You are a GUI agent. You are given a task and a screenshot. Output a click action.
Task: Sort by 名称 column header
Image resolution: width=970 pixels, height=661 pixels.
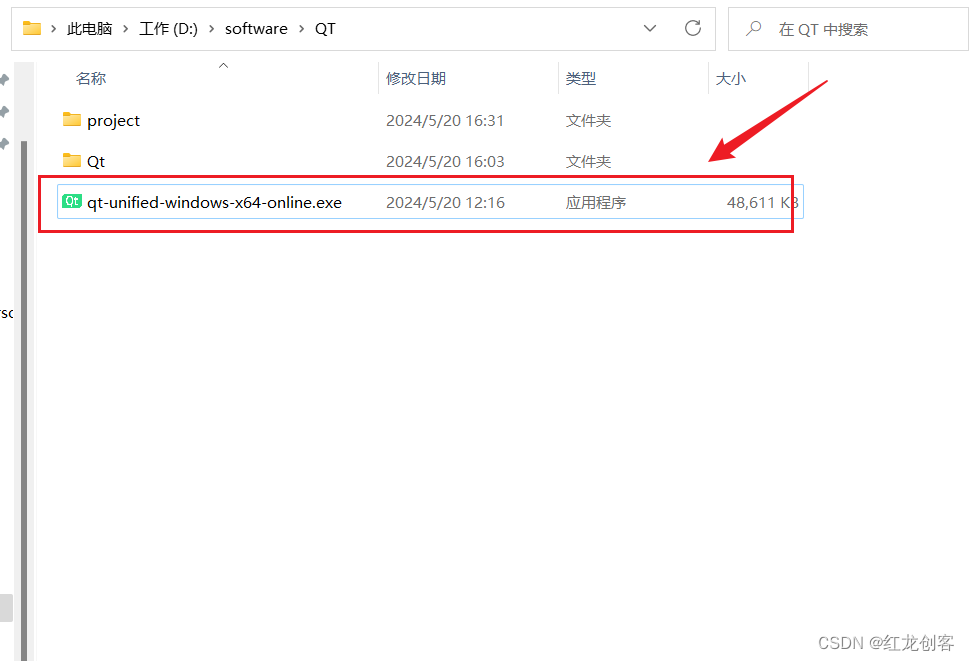click(91, 79)
